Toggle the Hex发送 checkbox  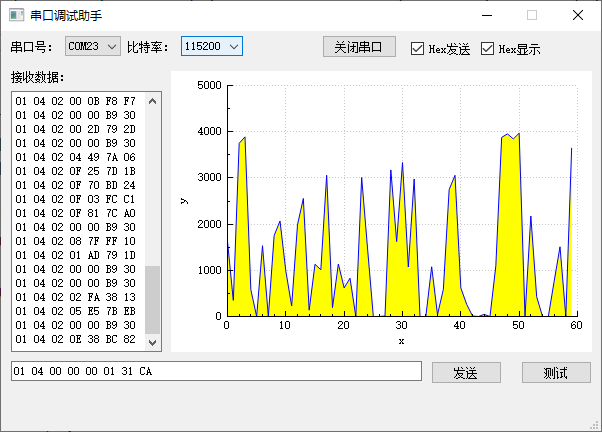click(x=418, y=49)
